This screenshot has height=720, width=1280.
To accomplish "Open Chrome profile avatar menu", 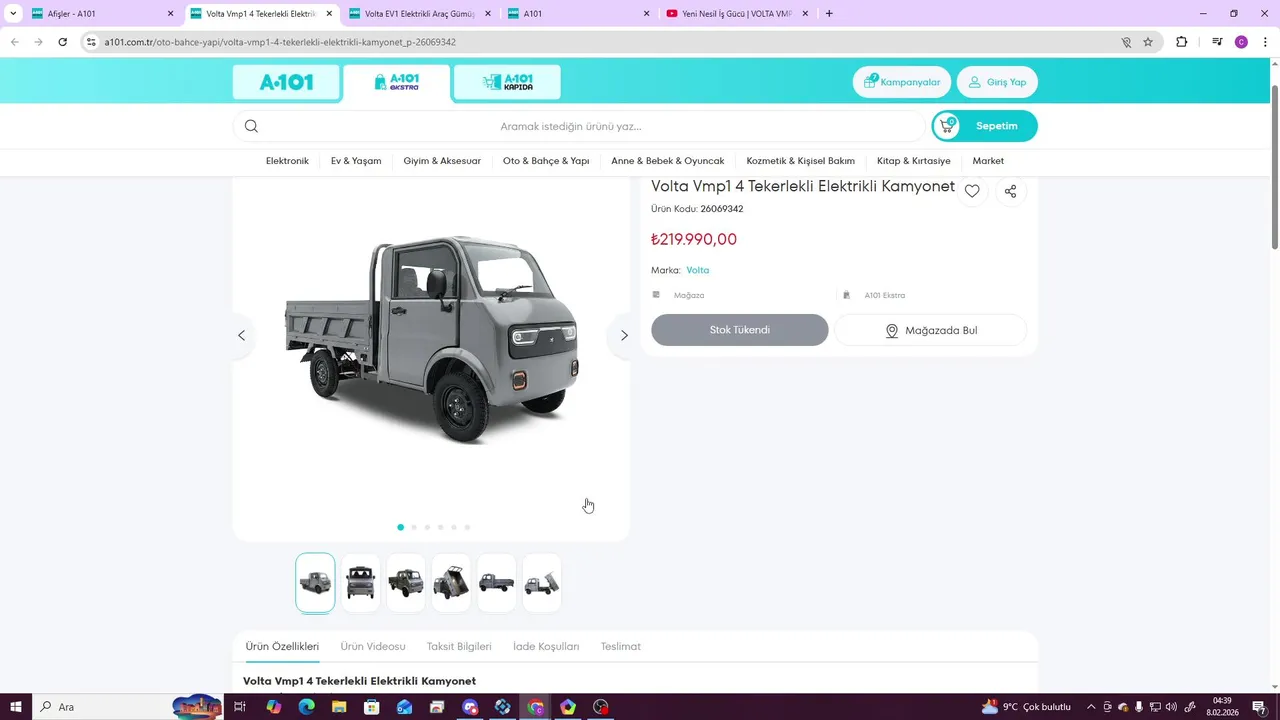I will 1241,42.
